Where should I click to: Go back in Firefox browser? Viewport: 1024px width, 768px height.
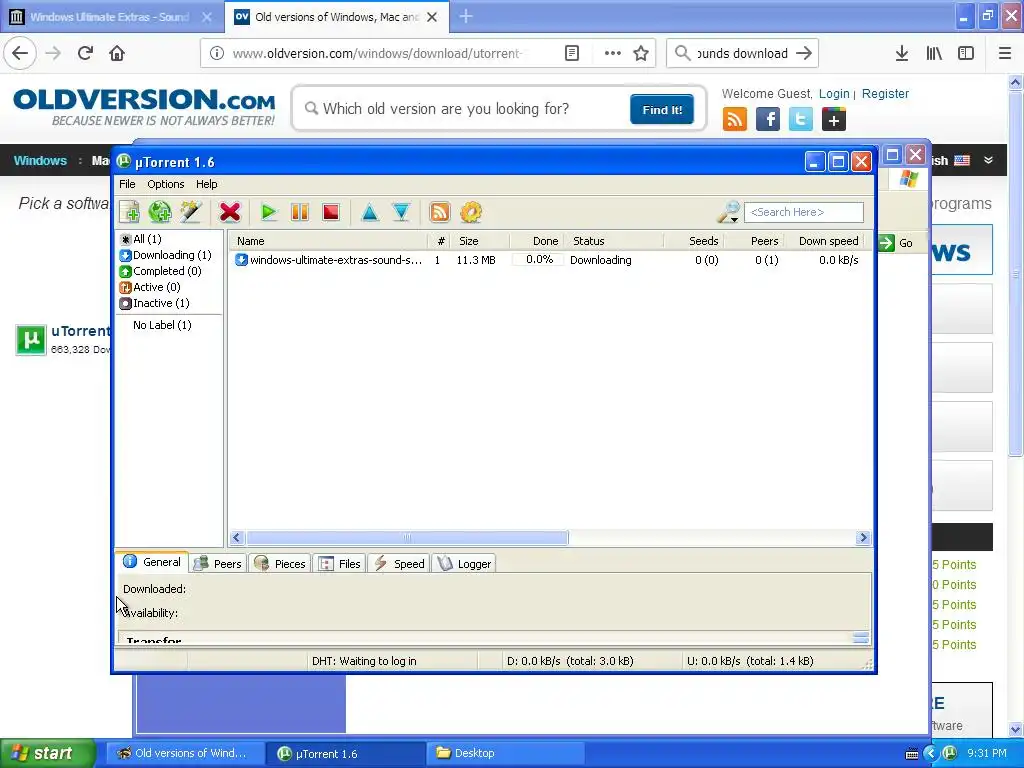click(20, 53)
